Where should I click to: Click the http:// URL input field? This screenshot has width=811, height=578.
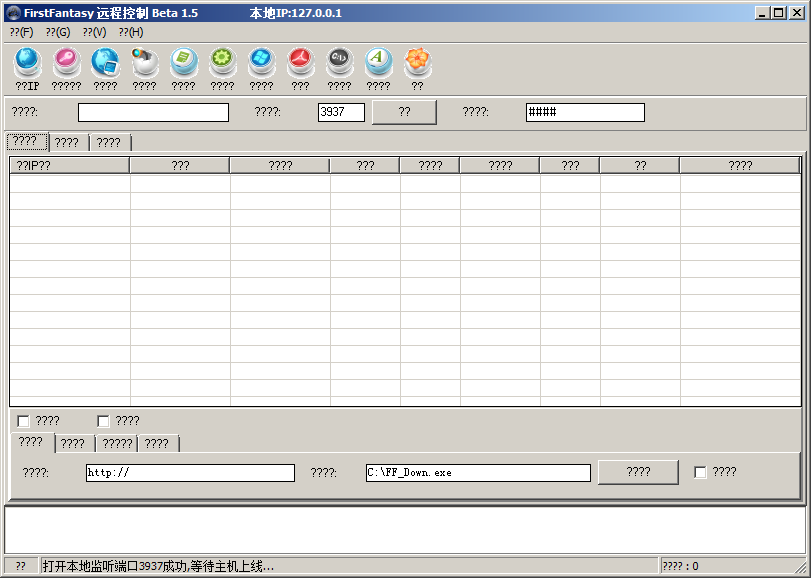tap(190, 473)
